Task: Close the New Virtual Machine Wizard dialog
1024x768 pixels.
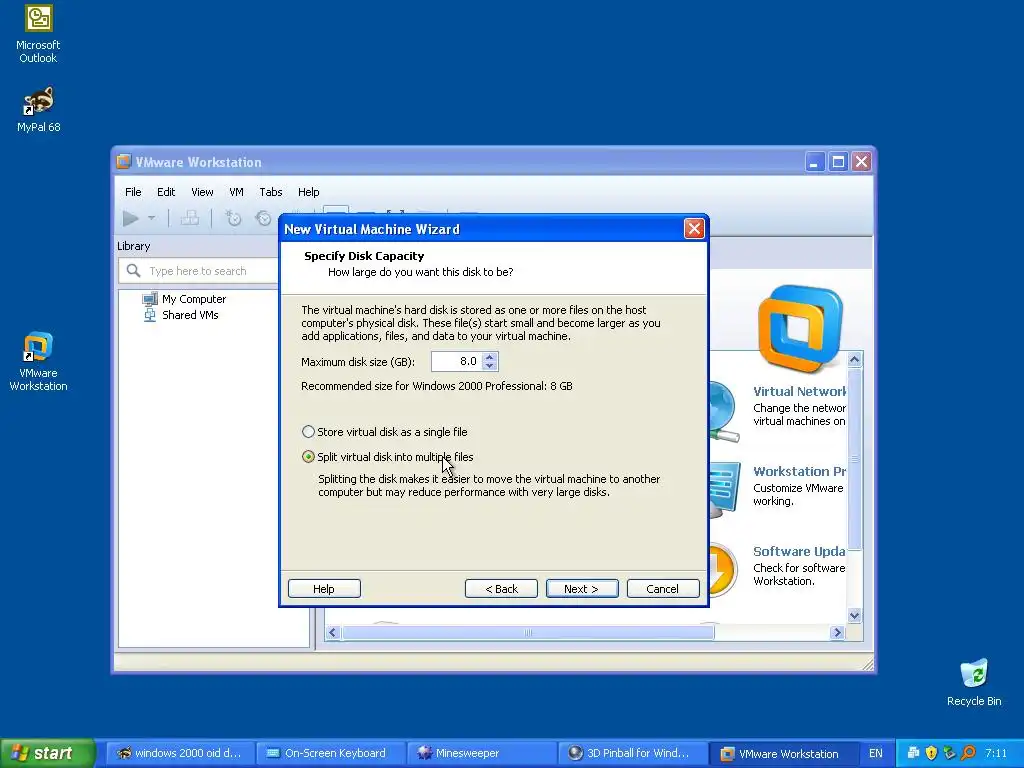Action: [x=694, y=229]
